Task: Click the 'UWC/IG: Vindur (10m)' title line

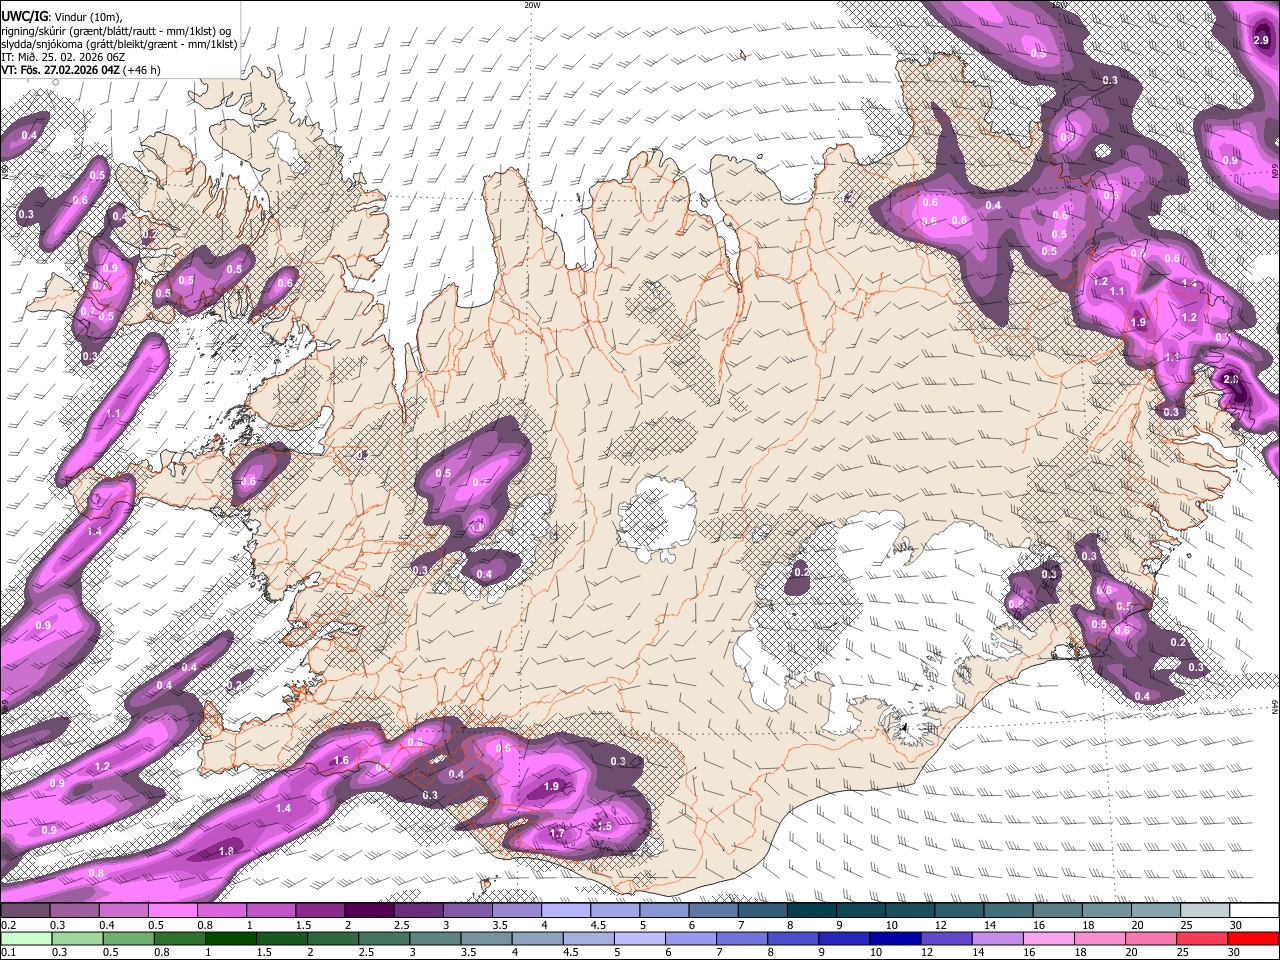Action: pos(62,16)
